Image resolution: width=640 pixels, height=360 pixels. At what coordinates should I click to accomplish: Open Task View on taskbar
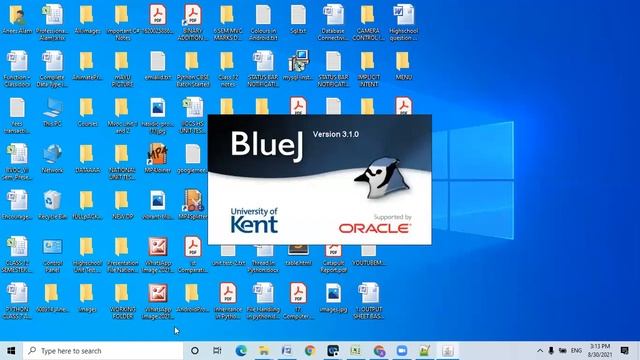[217, 351]
